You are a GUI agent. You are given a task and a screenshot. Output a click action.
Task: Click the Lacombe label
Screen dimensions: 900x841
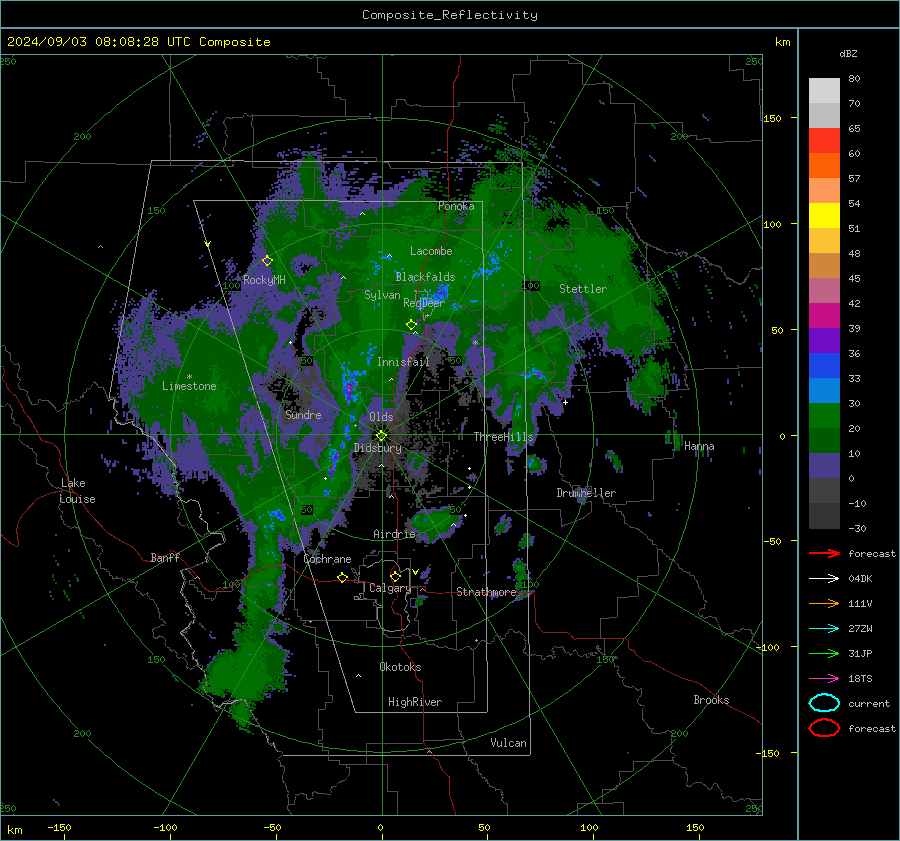tap(431, 251)
